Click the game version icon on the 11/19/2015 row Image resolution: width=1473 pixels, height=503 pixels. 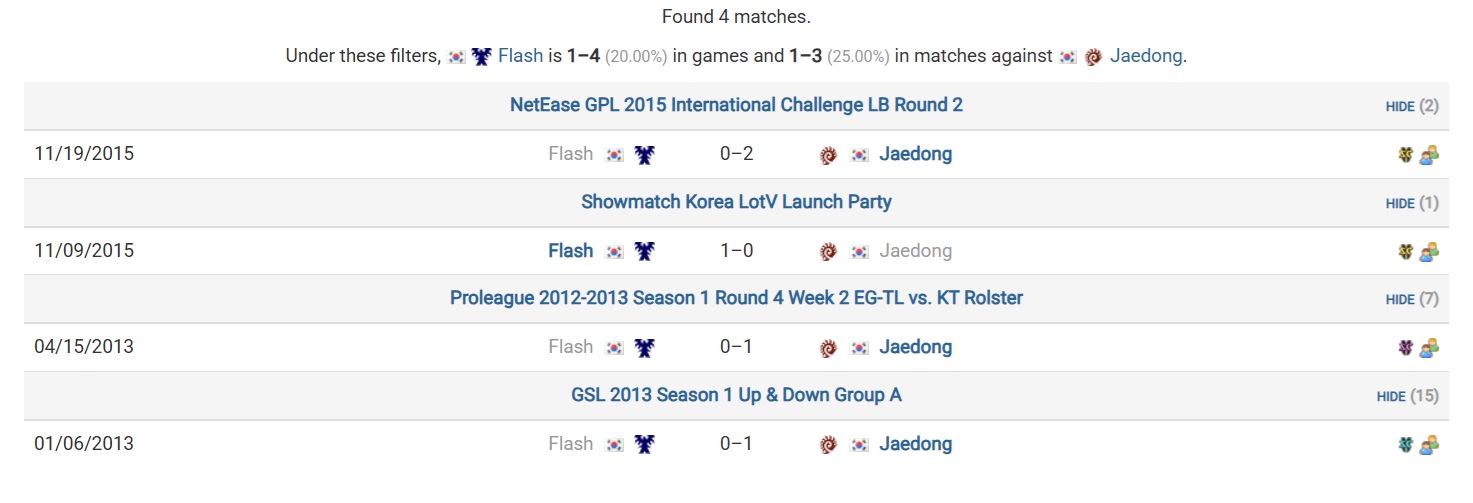pos(1406,155)
